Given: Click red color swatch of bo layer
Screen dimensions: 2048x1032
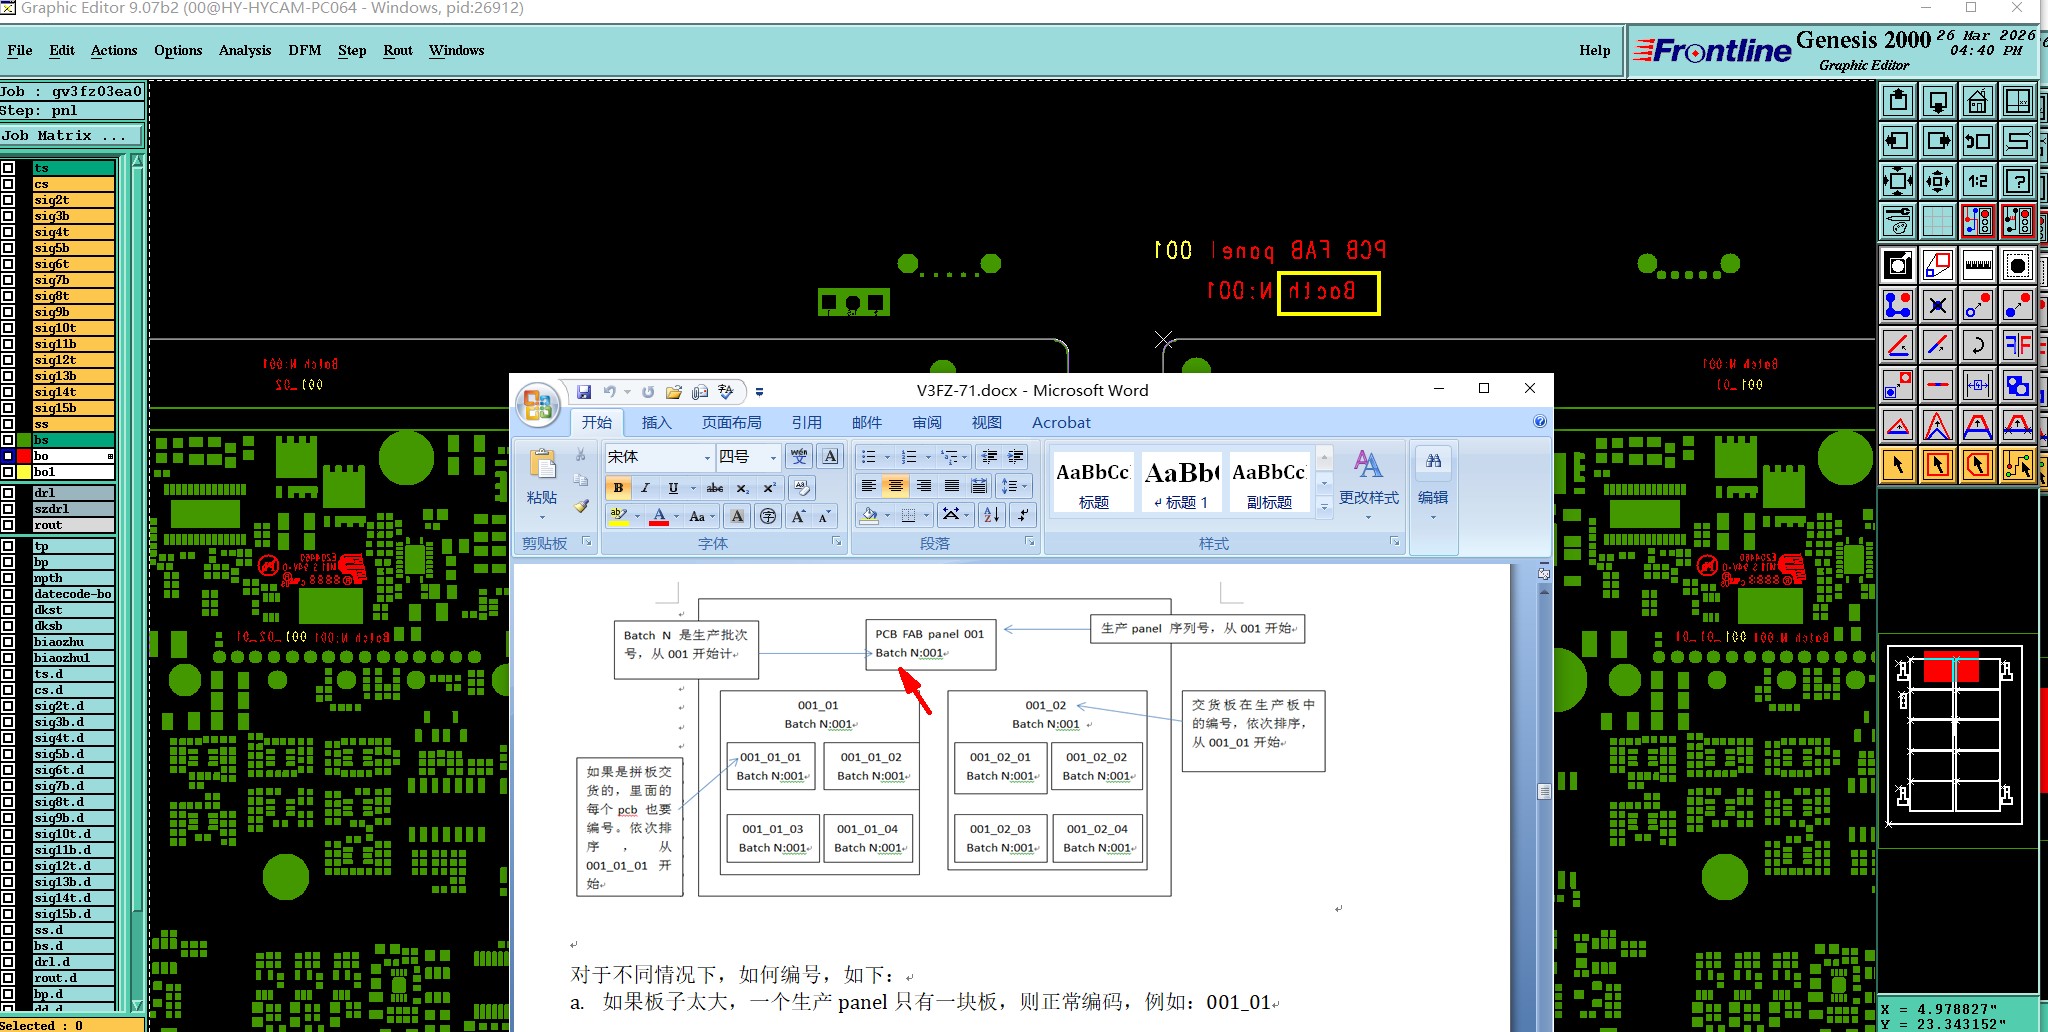Looking at the screenshot, I should click(24, 456).
